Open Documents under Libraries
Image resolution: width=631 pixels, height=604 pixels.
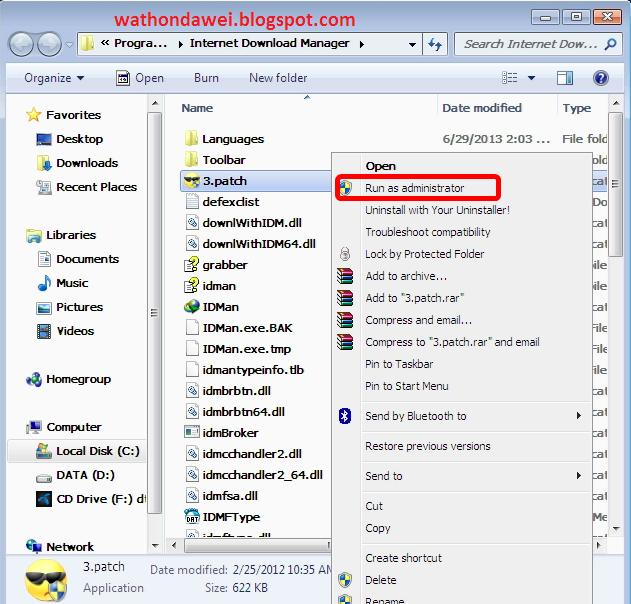(87, 259)
